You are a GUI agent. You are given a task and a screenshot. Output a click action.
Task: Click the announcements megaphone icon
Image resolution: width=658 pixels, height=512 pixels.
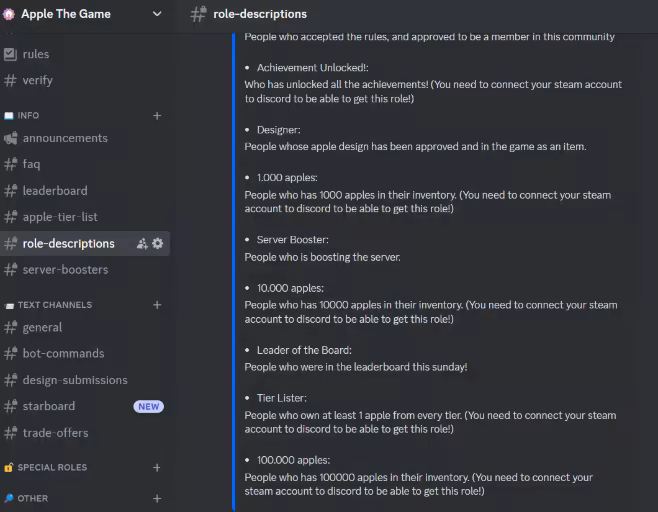click(x=10, y=138)
